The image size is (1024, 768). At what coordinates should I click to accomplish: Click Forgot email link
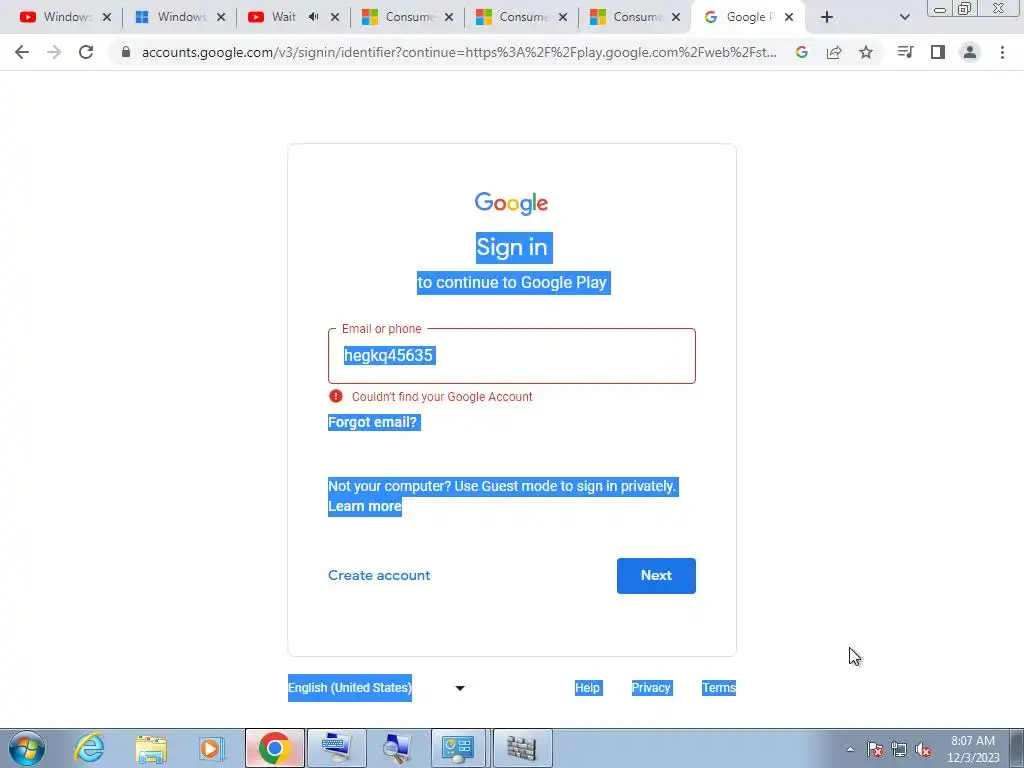click(372, 423)
